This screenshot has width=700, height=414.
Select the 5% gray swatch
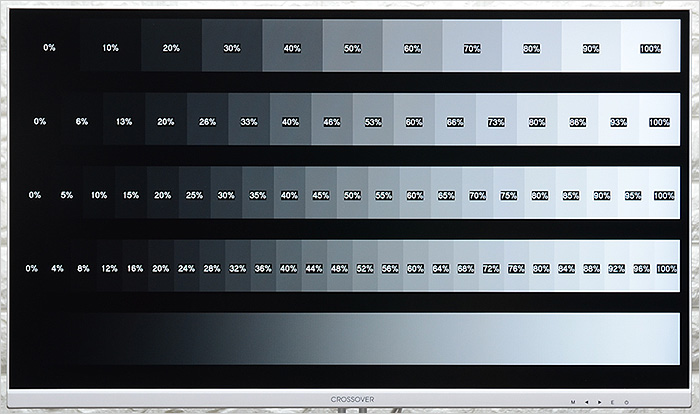[66, 195]
